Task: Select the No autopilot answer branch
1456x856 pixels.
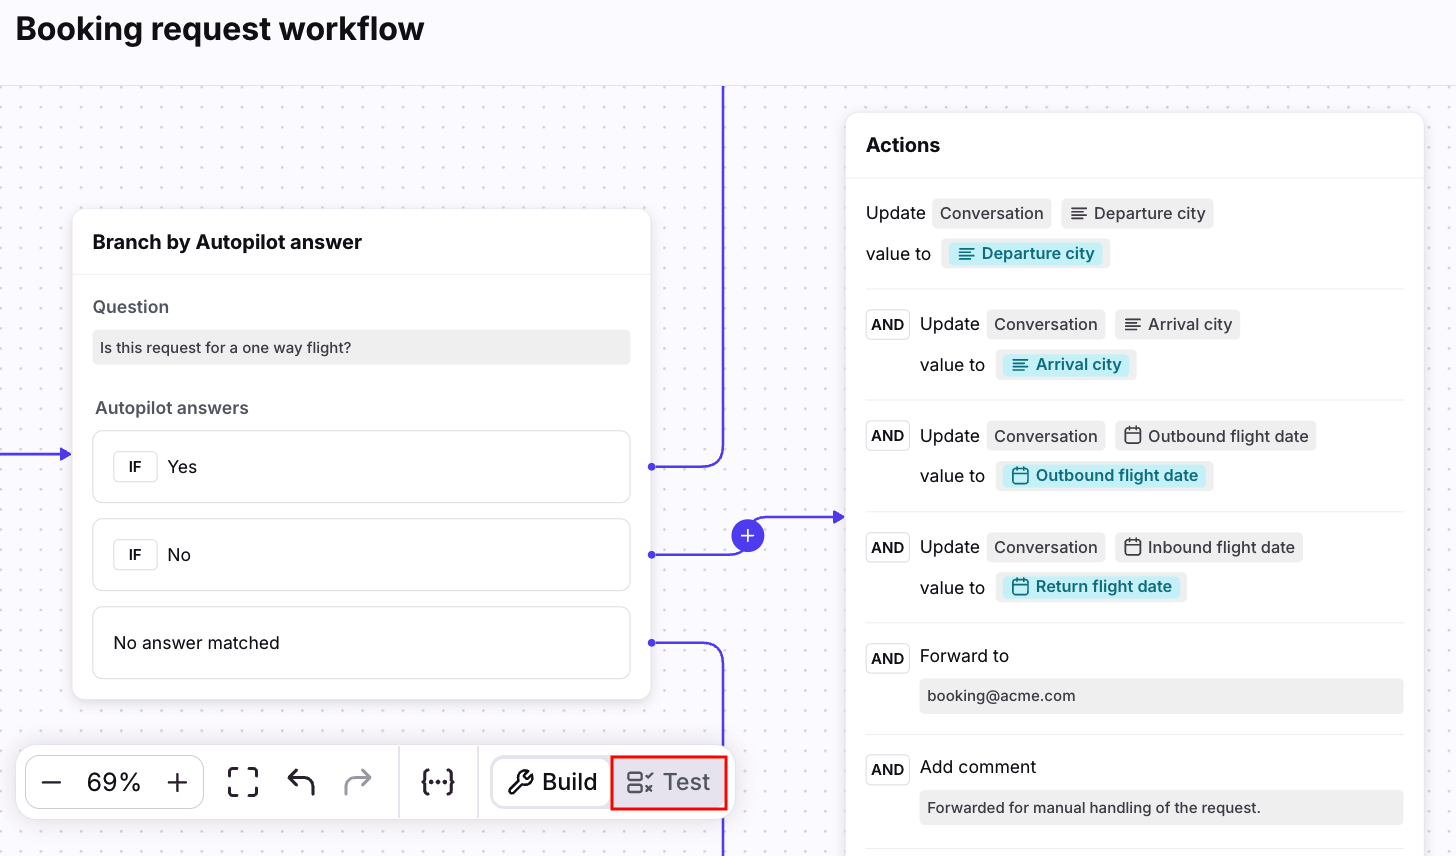Action: [x=361, y=555]
